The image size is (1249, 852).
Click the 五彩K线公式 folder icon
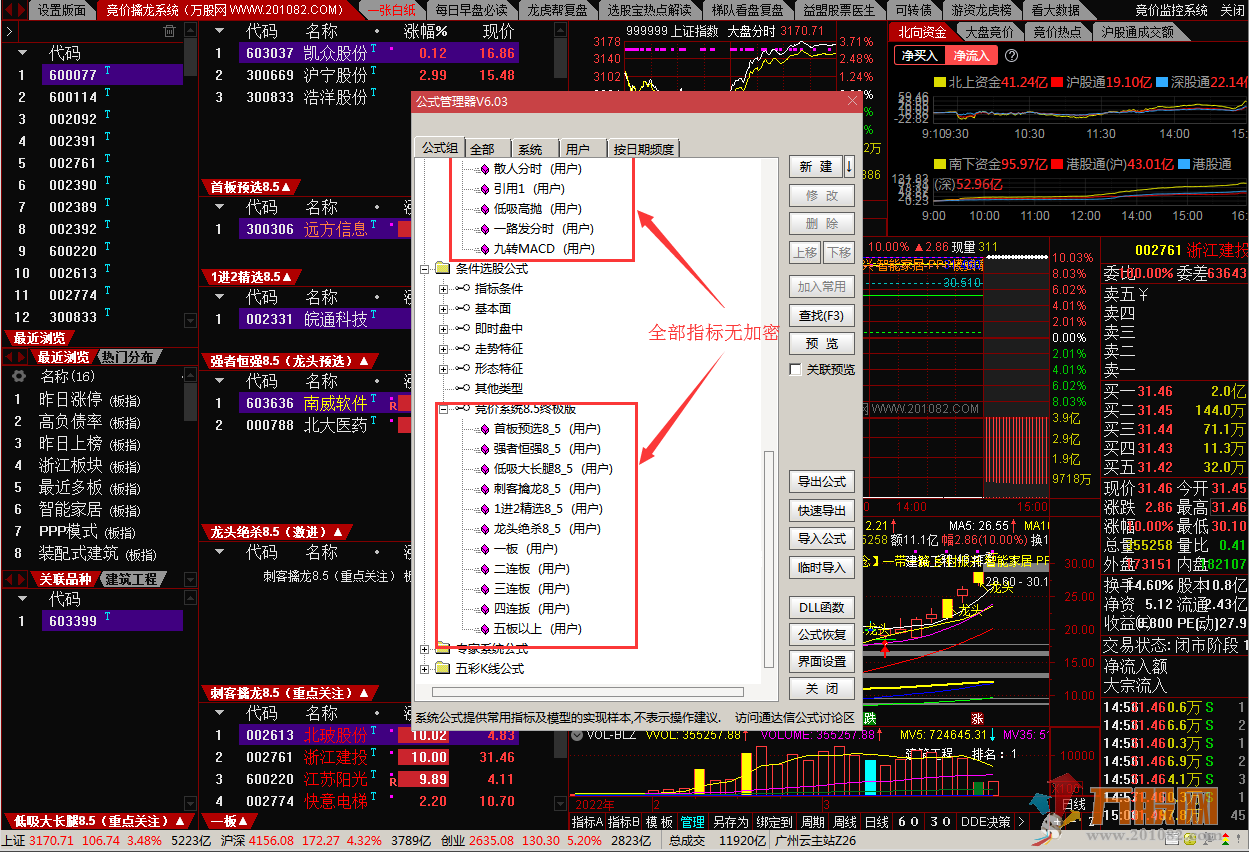coord(442,669)
